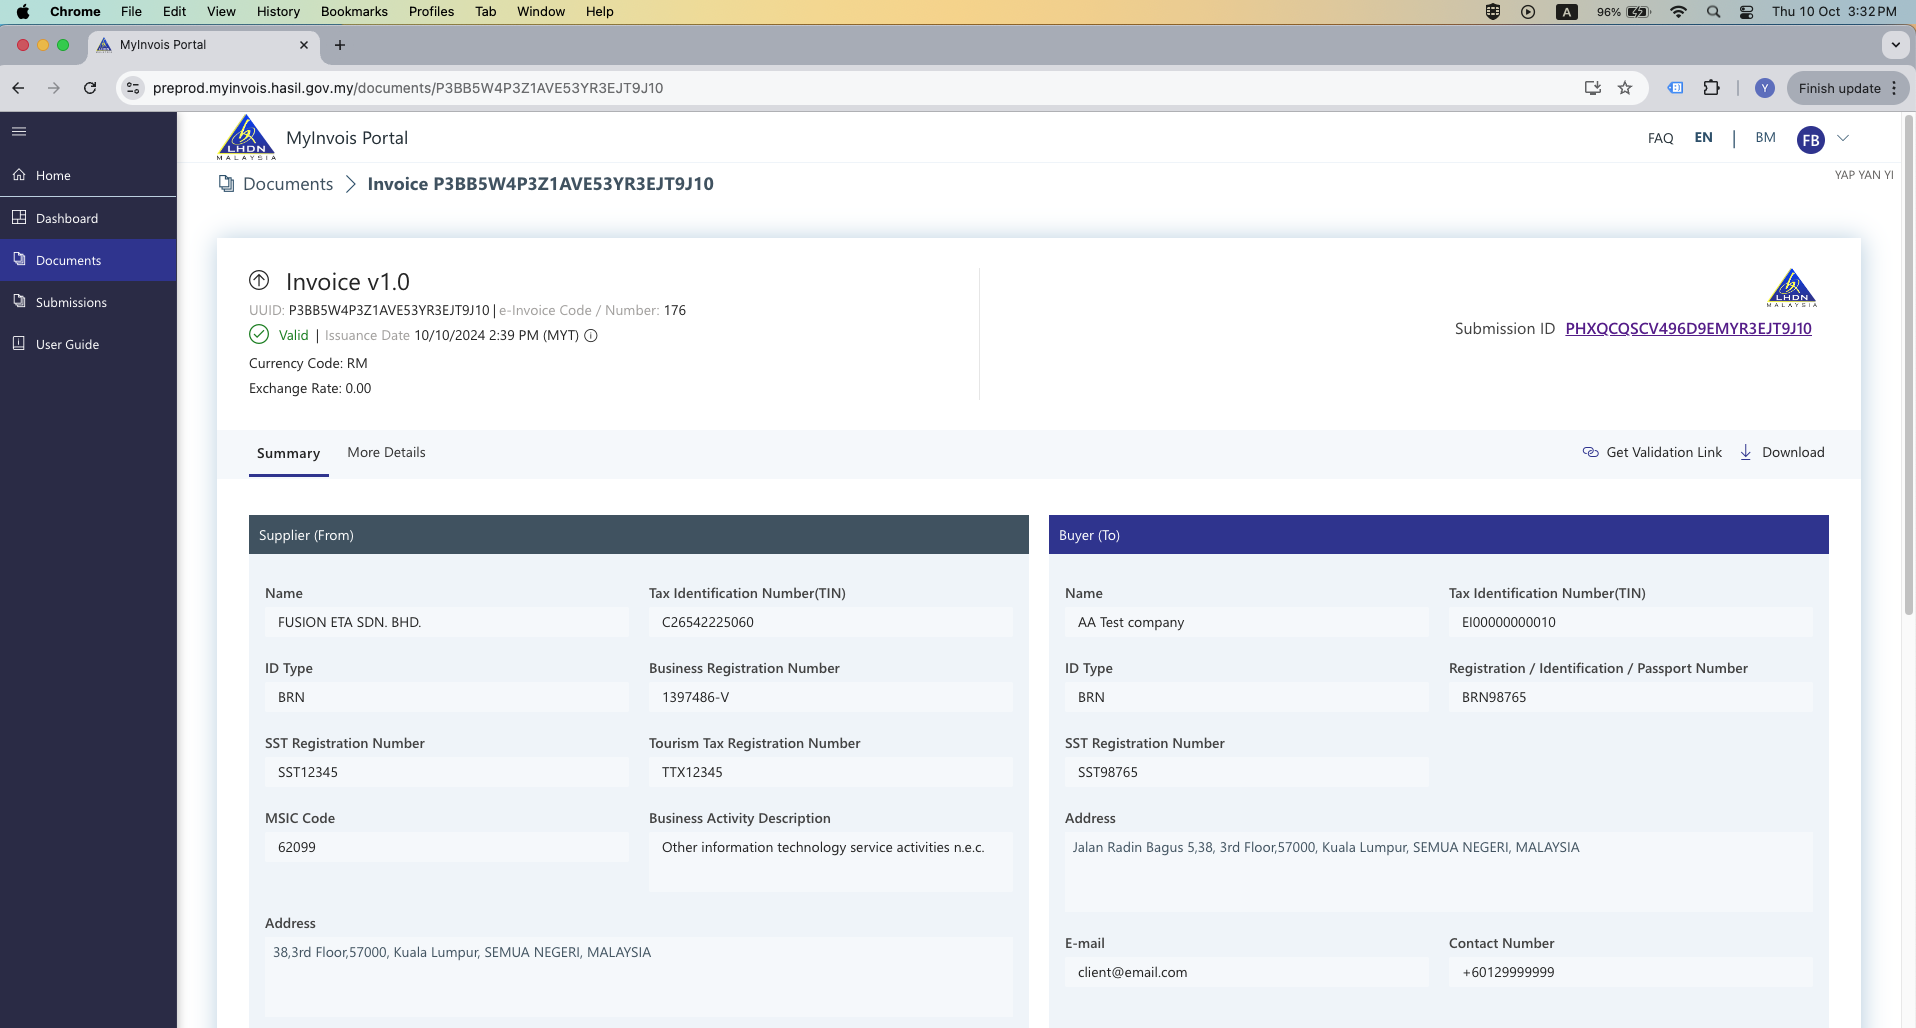Click the issuance date info icon
Screen dimensions: 1916x1028
(591, 336)
